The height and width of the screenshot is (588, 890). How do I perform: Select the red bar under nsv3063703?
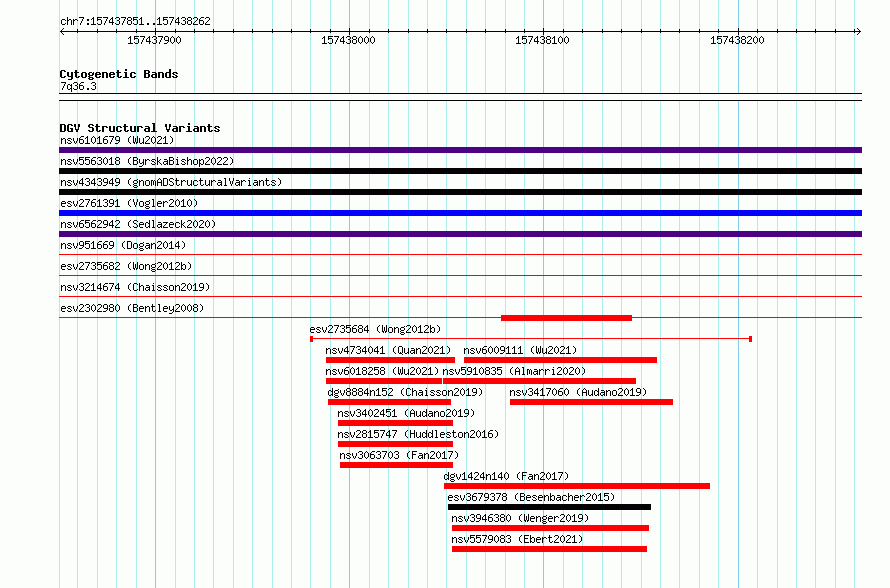(x=396, y=465)
